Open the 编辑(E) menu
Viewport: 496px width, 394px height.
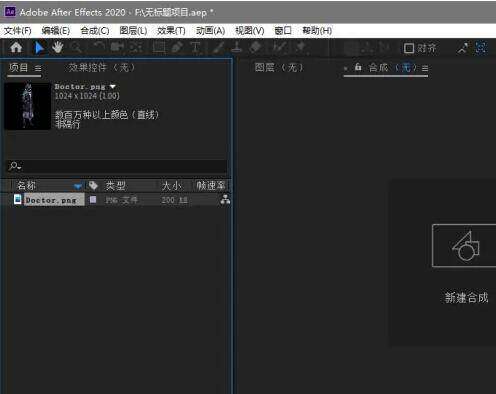(x=56, y=31)
